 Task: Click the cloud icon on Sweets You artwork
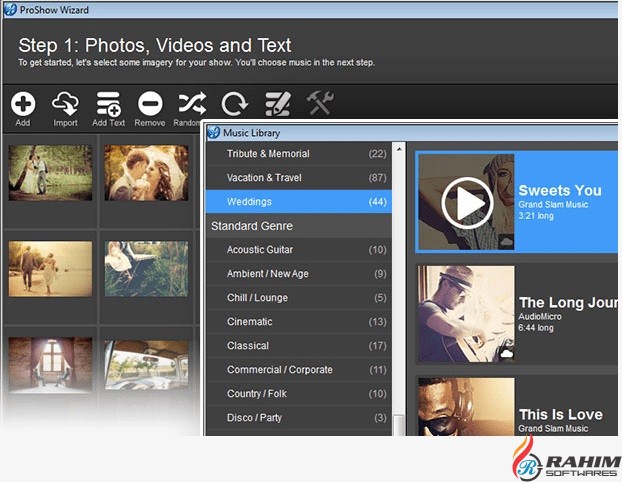tap(505, 241)
